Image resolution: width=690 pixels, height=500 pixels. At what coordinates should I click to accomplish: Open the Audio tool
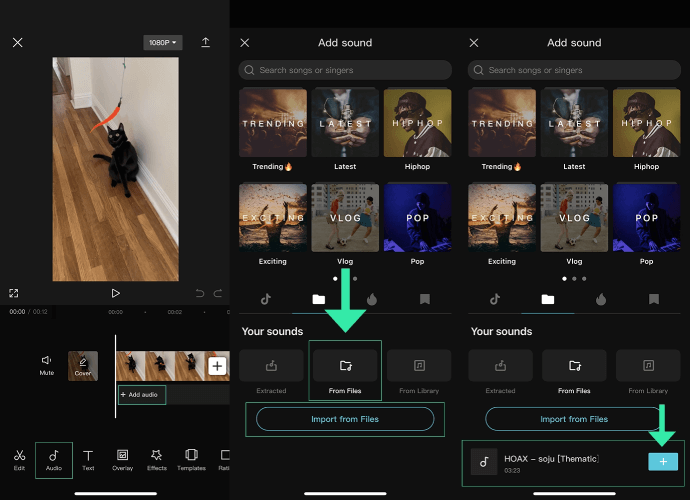[54, 460]
